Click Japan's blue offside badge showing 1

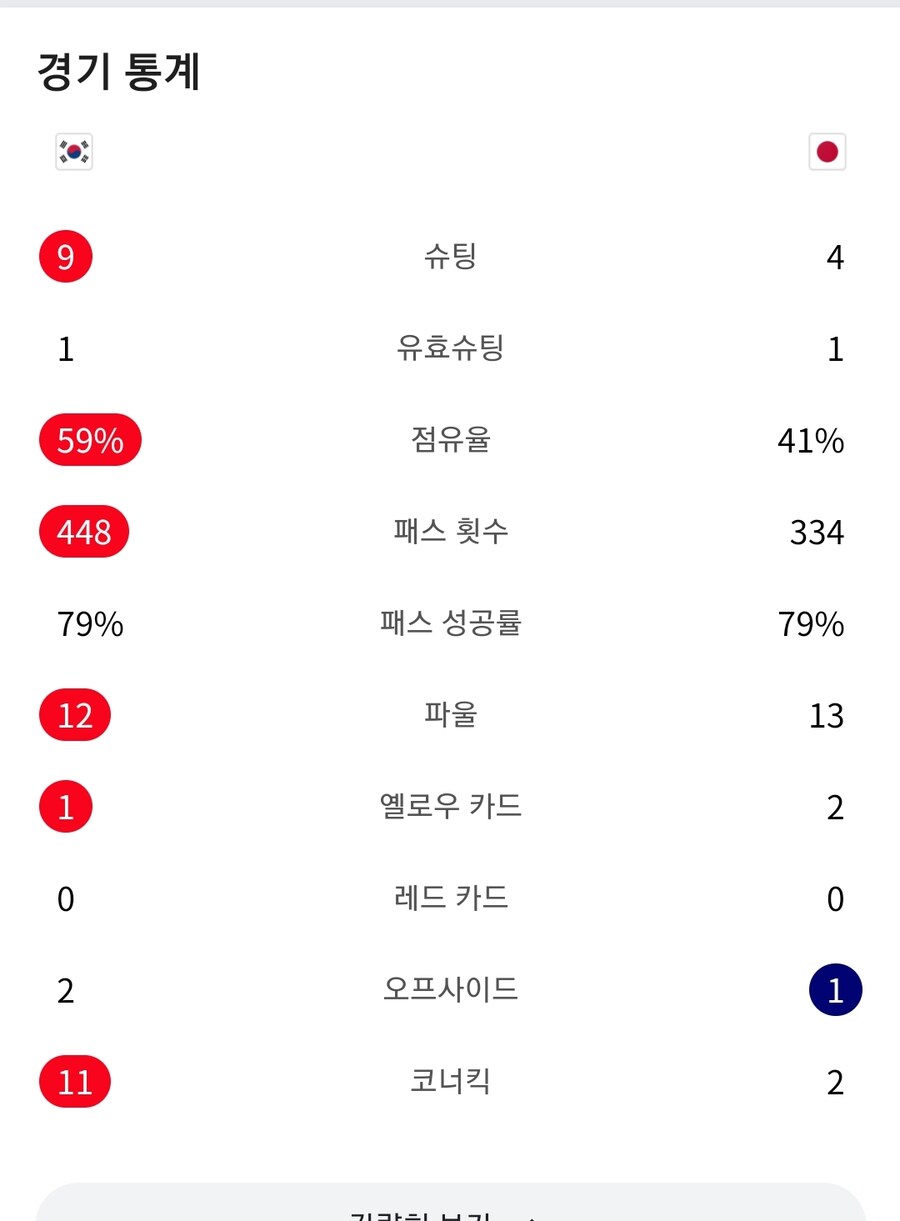tap(835, 989)
